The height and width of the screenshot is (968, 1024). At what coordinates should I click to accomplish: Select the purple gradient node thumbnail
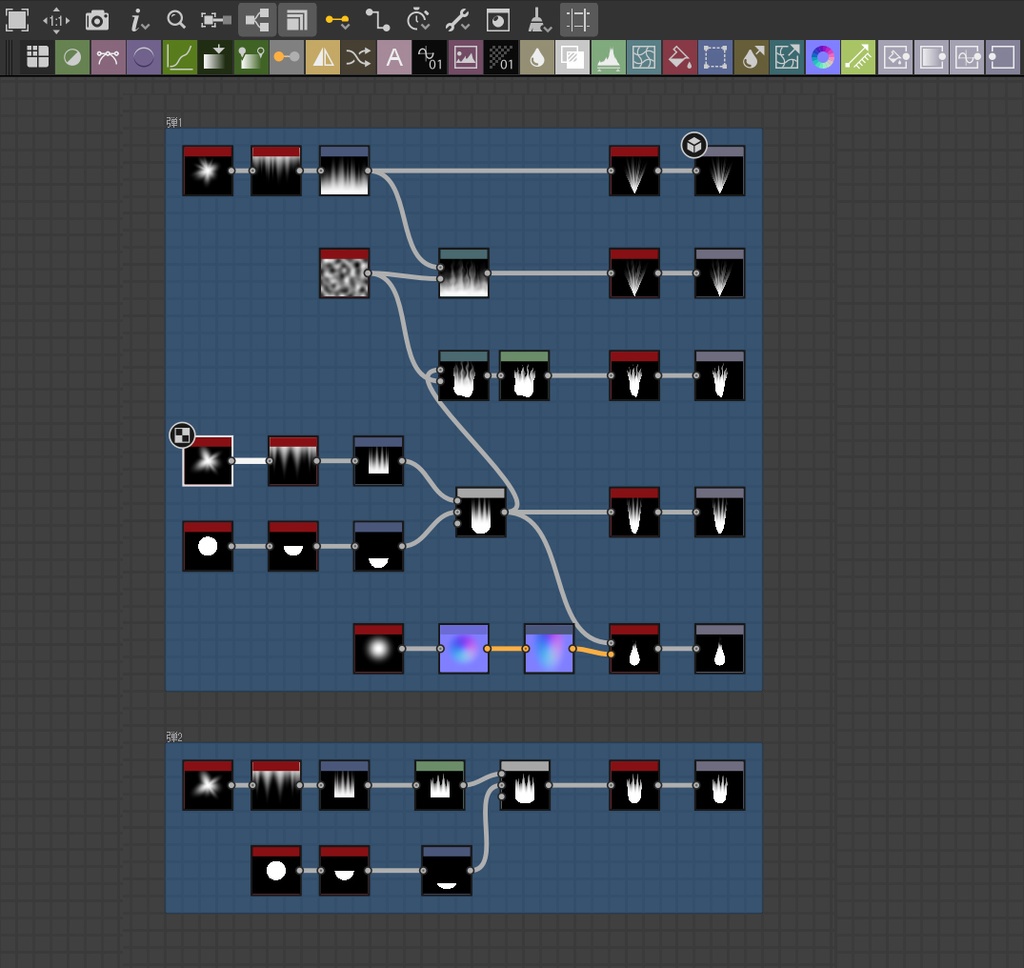[463, 650]
